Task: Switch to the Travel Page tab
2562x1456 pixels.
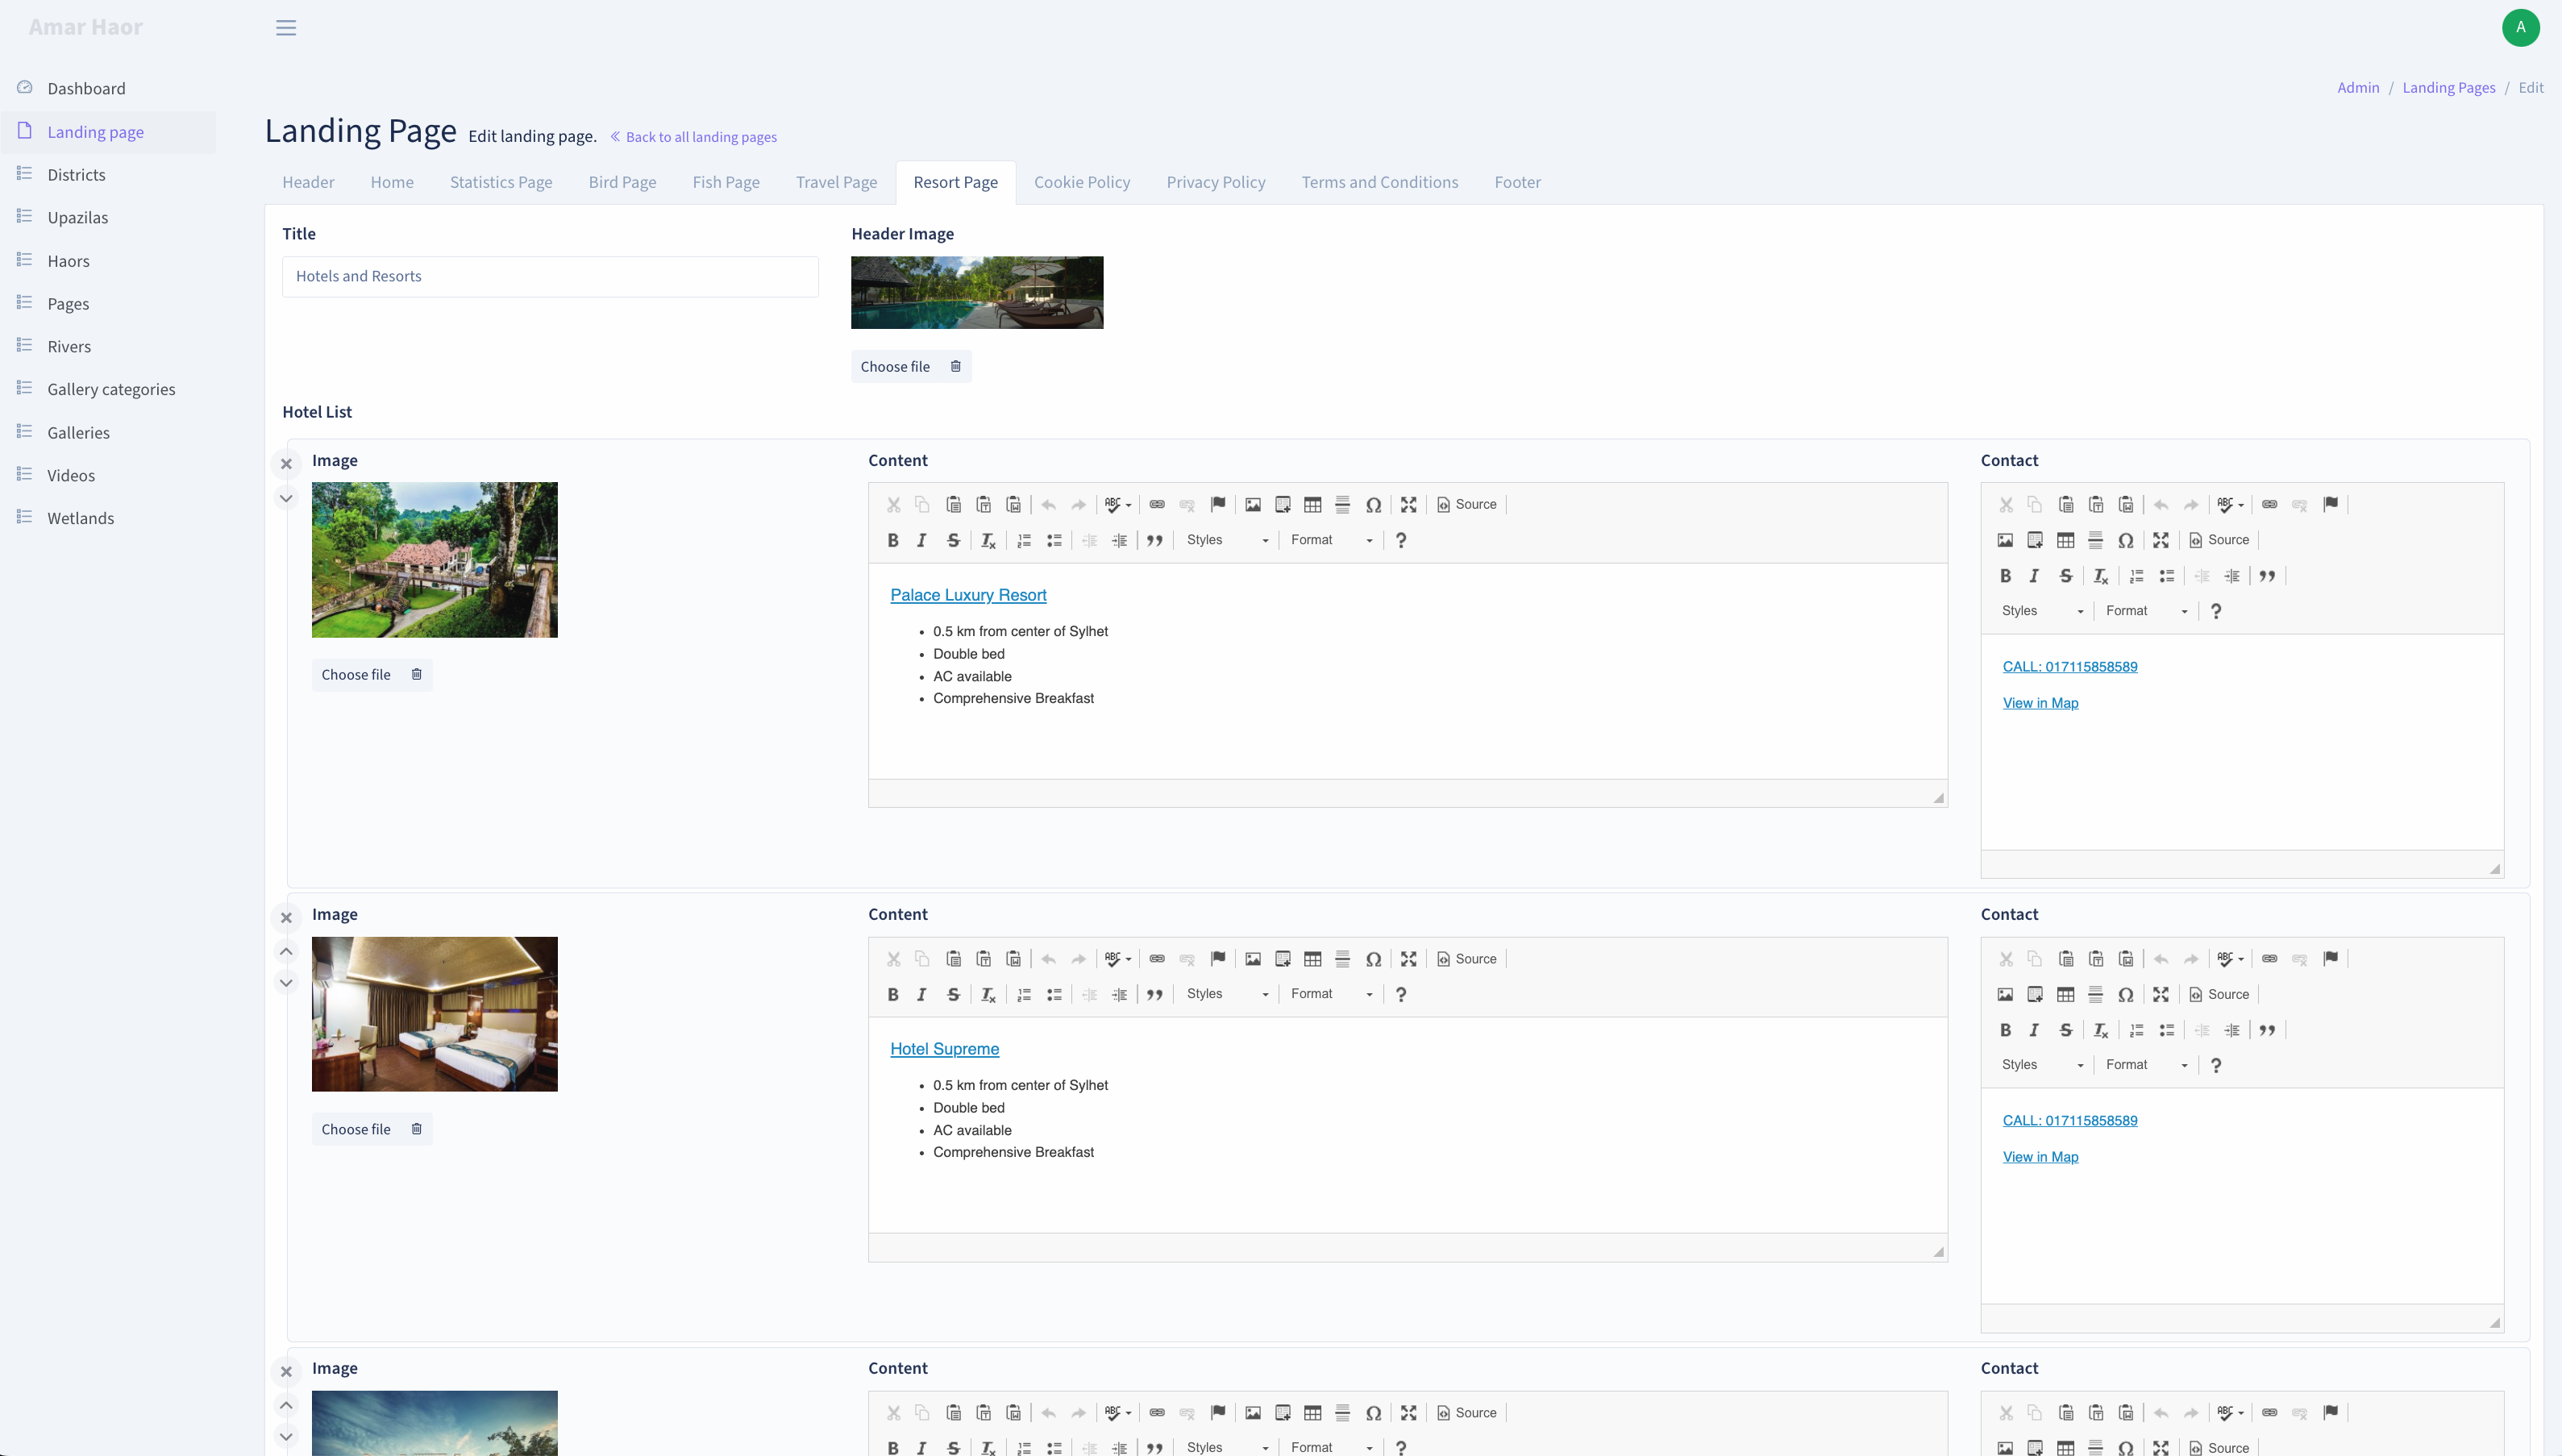Action: (836, 182)
